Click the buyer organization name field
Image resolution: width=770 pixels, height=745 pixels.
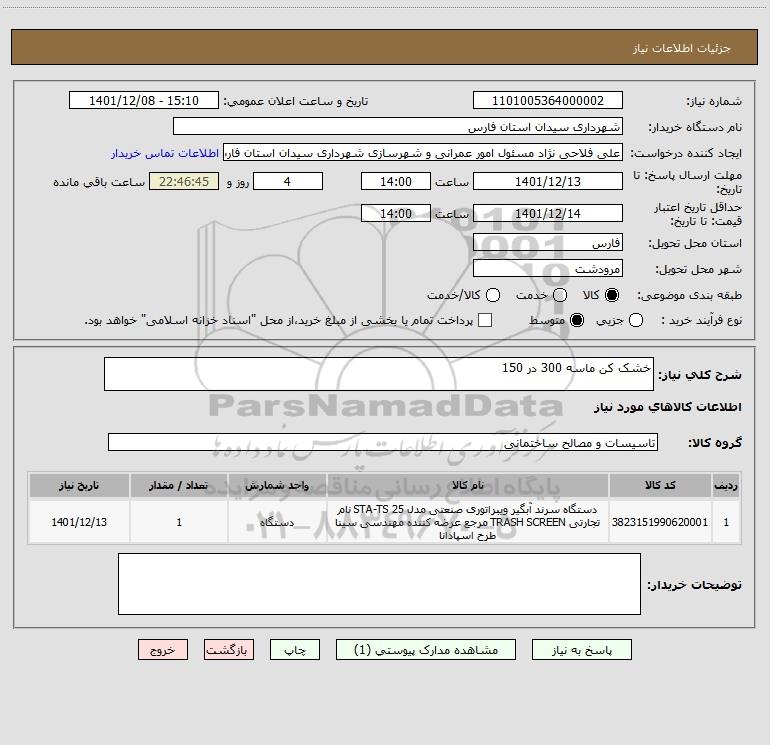pyautogui.click(x=398, y=127)
